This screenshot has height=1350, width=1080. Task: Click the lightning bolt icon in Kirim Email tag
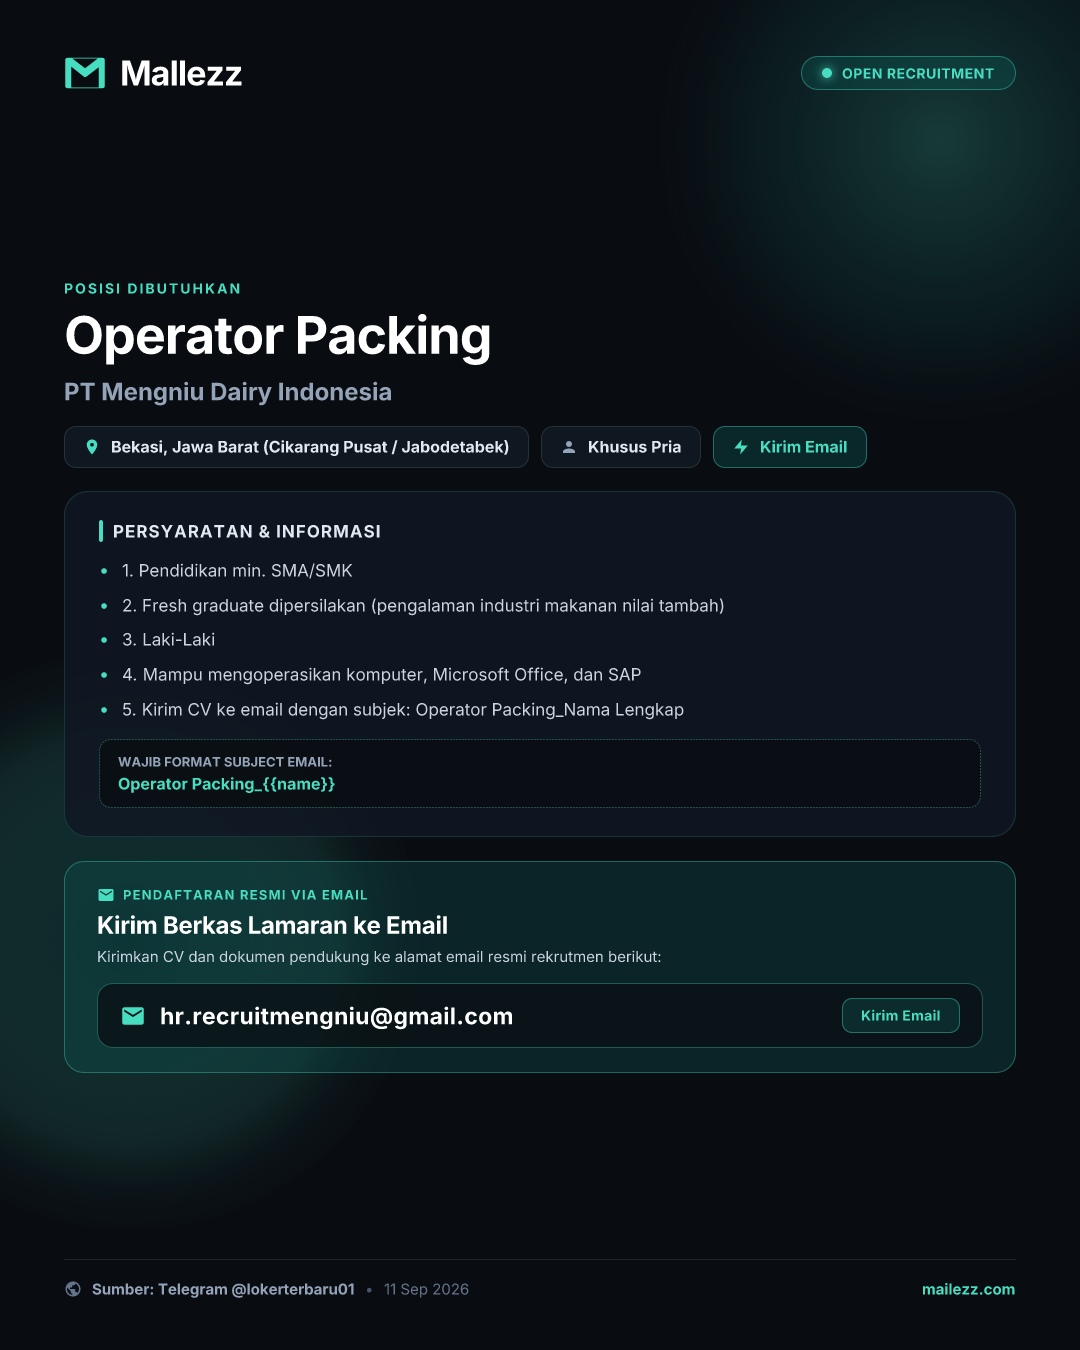[741, 447]
